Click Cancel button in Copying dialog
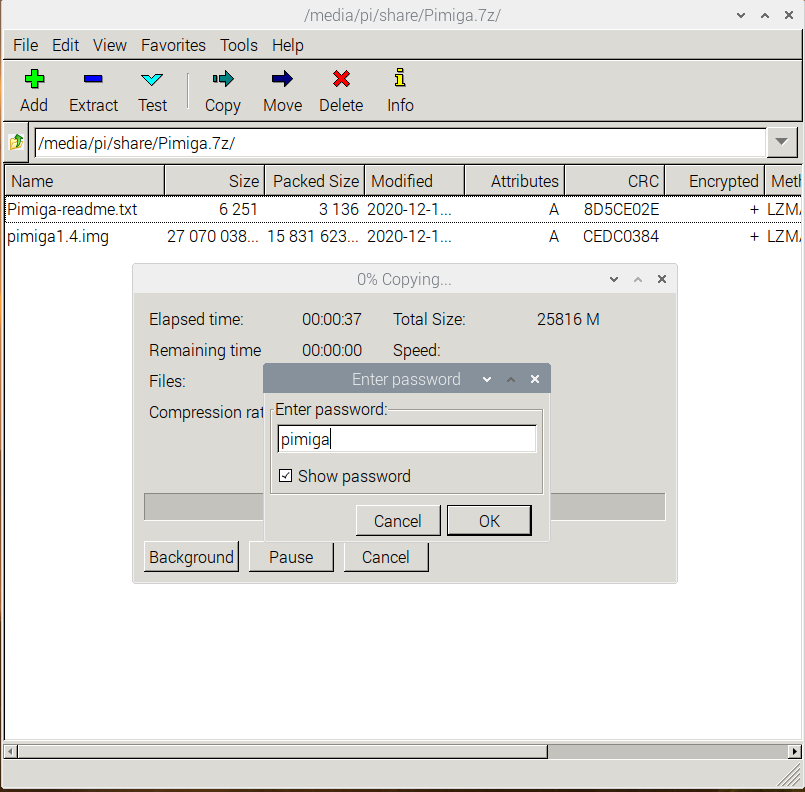The height and width of the screenshot is (792, 805). tap(386, 556)
